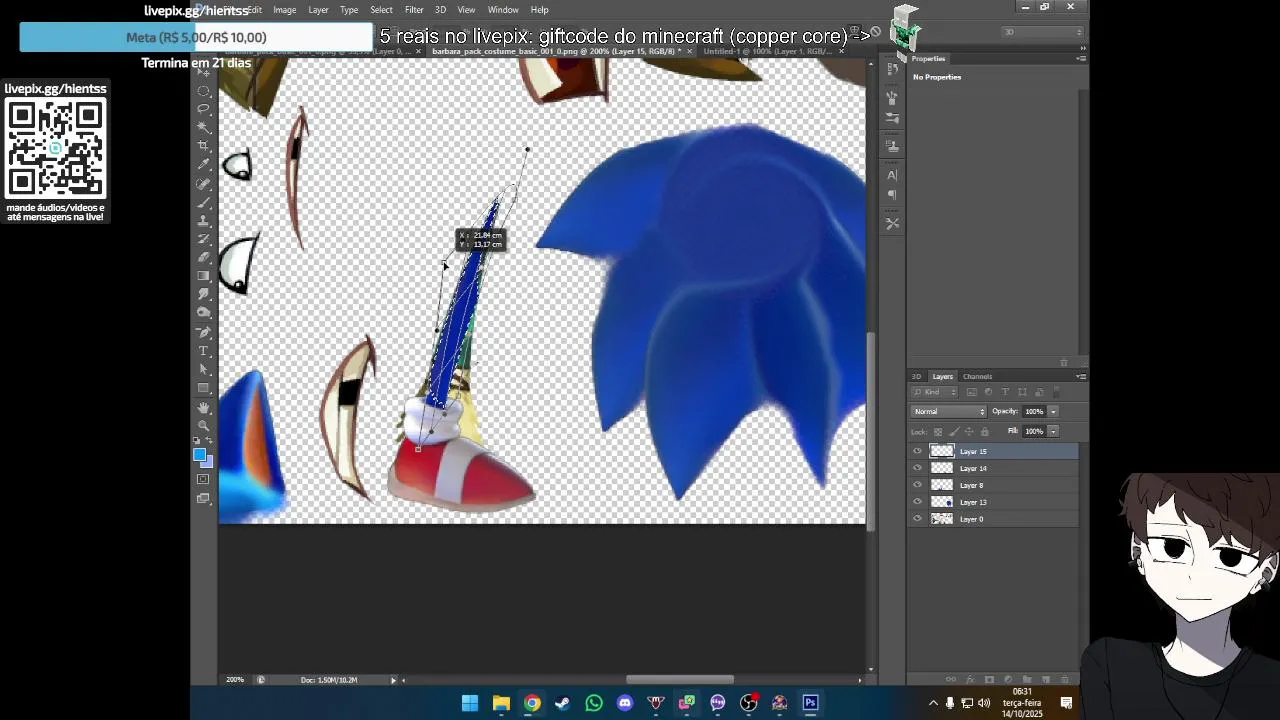Open the Help menu
1280x720 pixels.
coord(539,10)
